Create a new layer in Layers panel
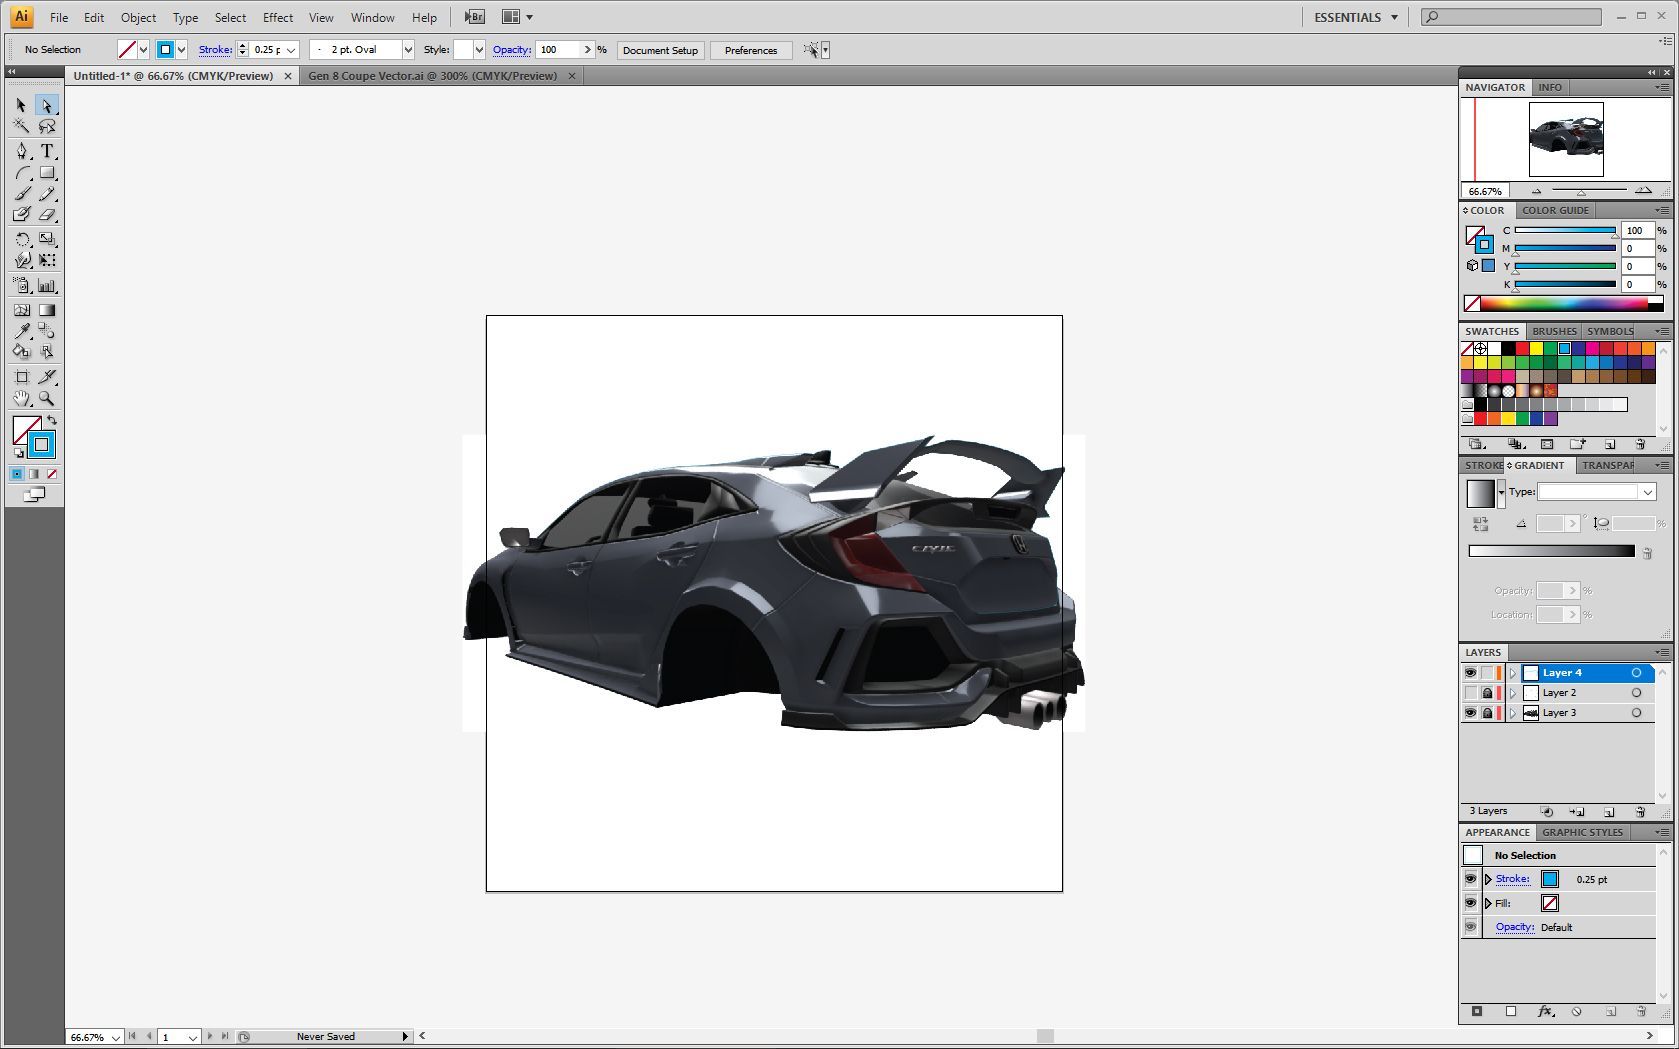The image size is (1679, 1049). [x=1609, y=812]
